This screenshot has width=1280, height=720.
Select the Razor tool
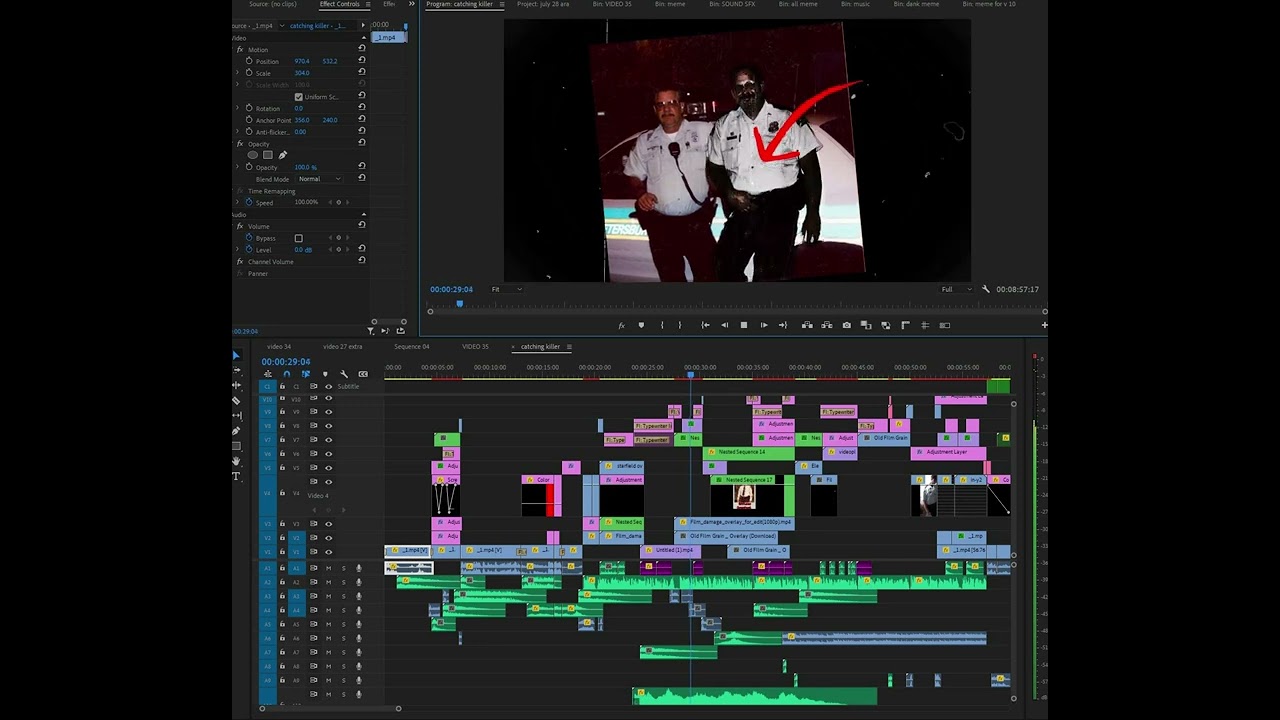click(x=236, y=400)
